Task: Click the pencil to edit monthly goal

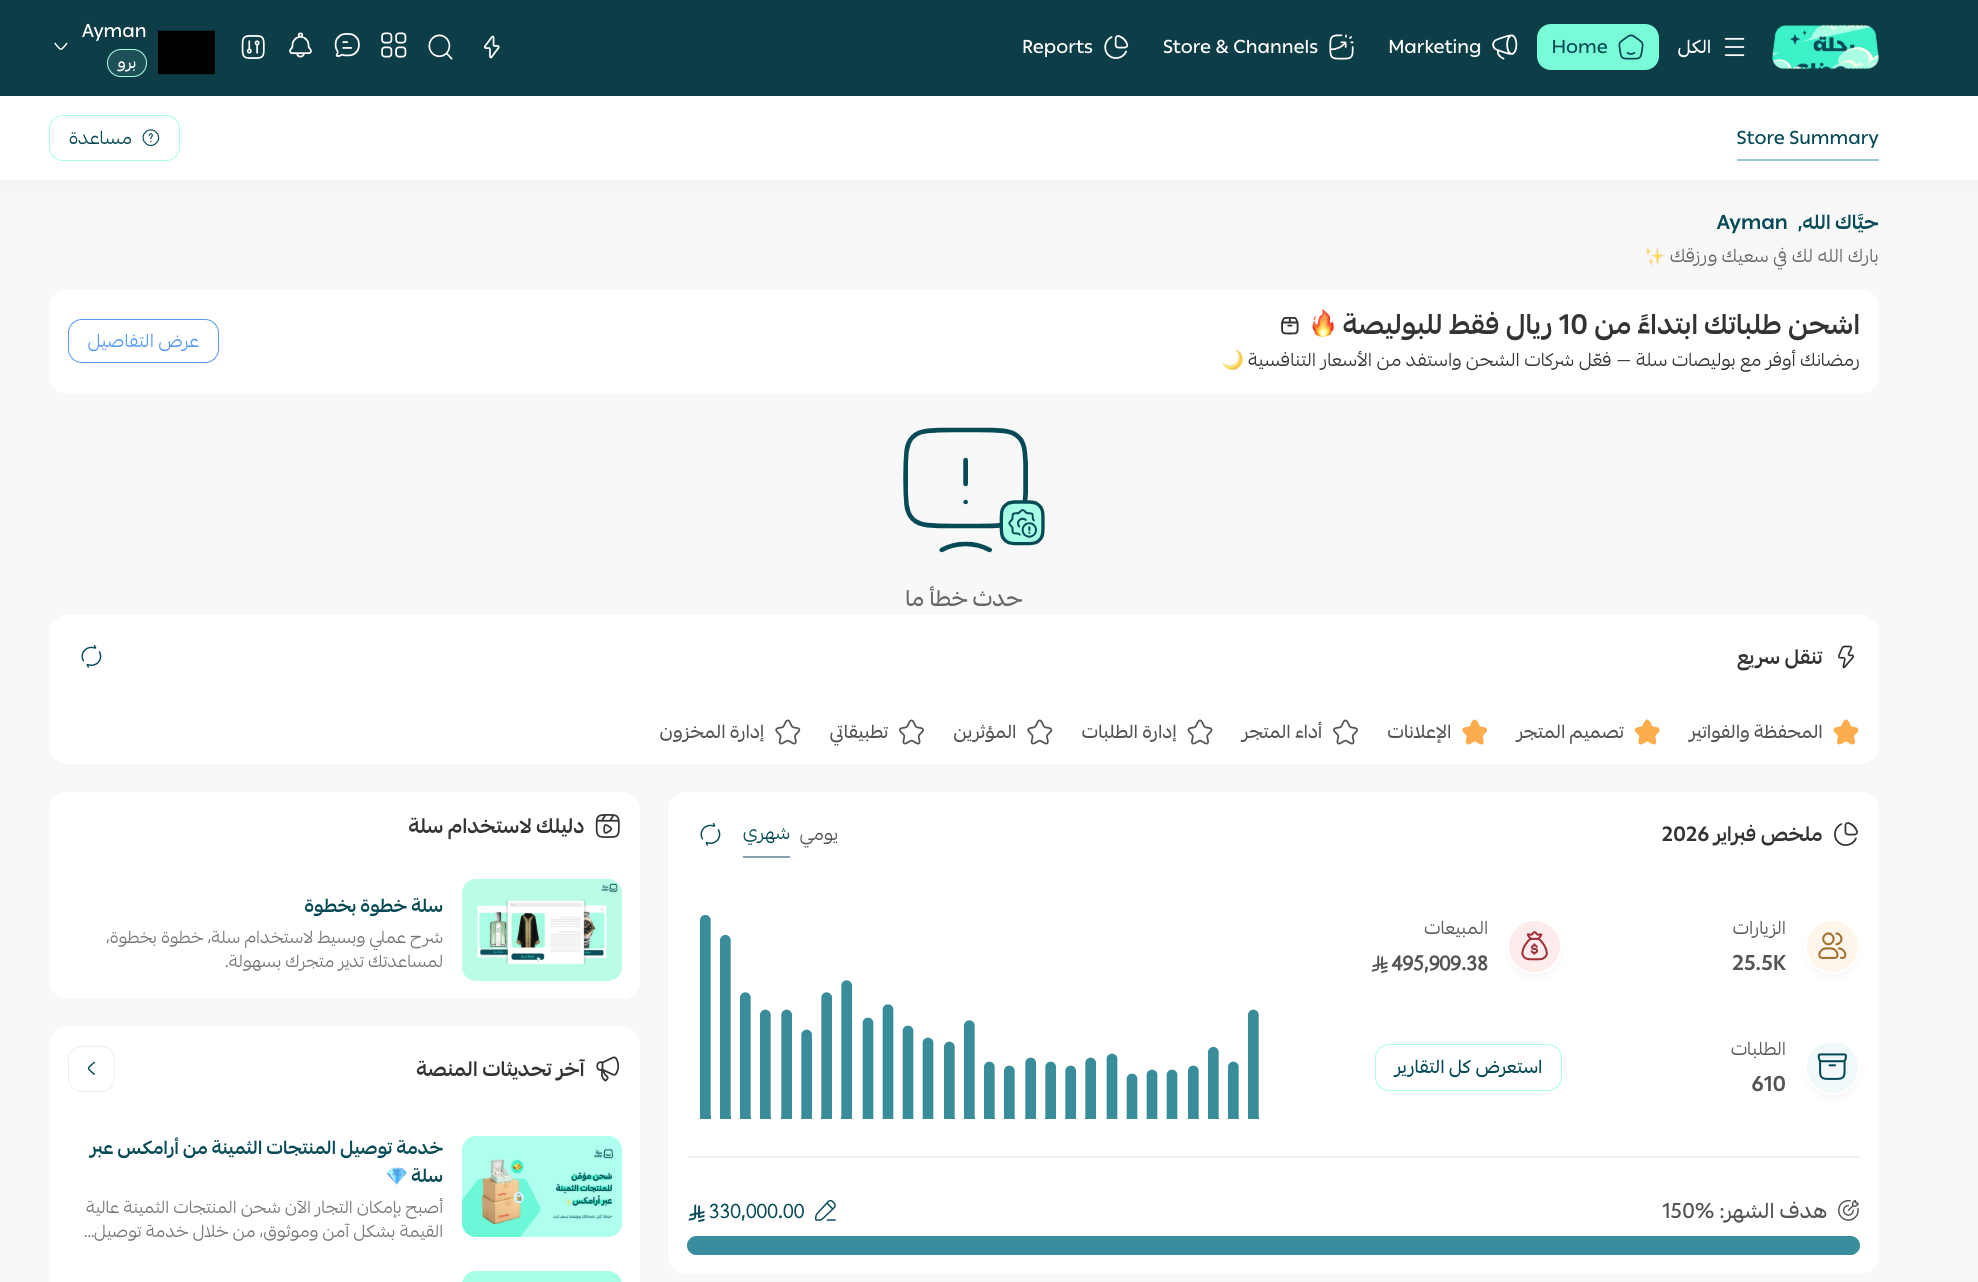Action: (x=825, y=1211)
